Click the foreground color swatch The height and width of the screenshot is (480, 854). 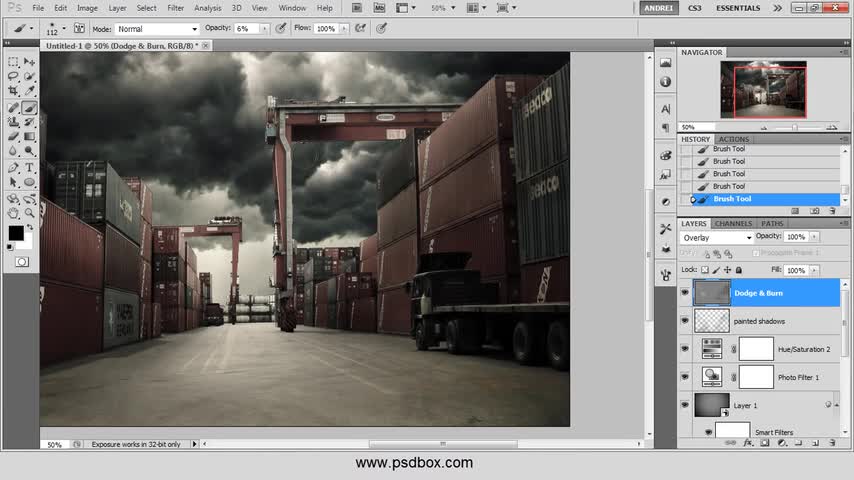coord(16,233)
